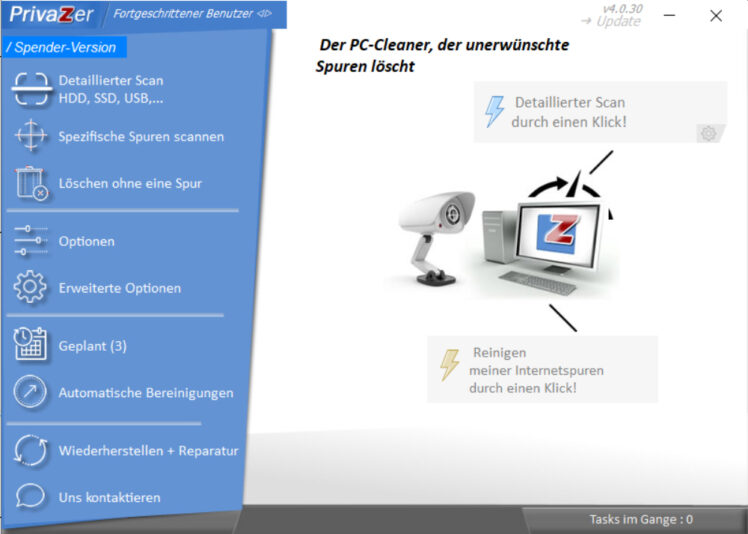The height and width of the screenshot is (534, 748).
Task: Click the crosshair icon for Spezifische Spuren scannen
Action: [31, 136]
